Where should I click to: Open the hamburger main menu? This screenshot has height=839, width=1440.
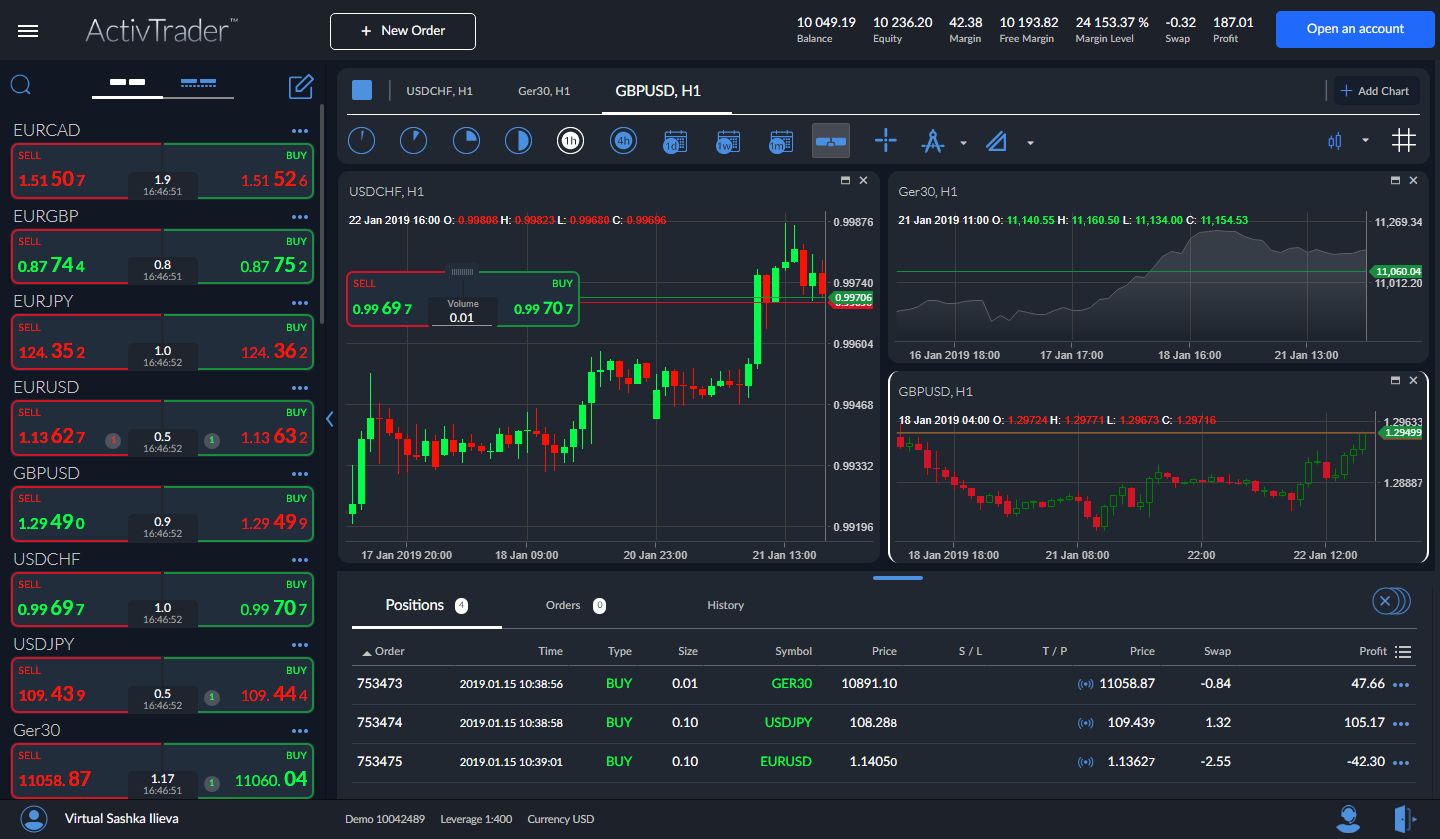coord(28,31)
